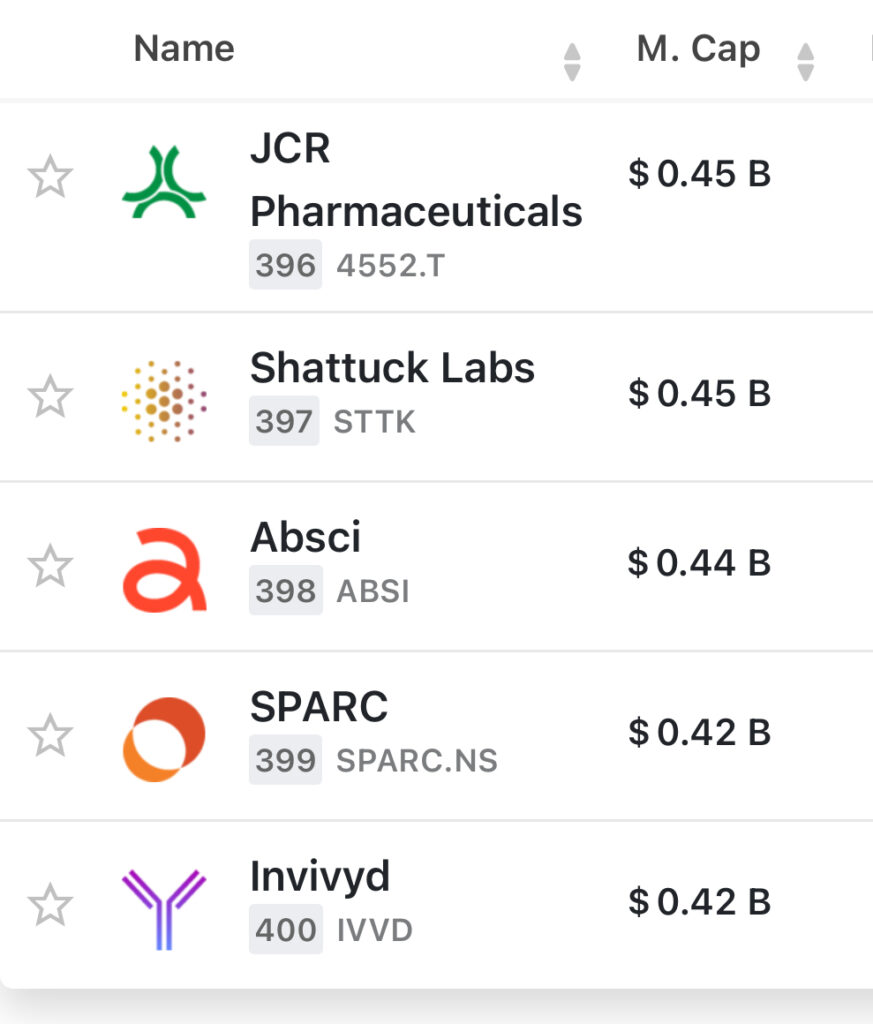The height and width of the screenshot is (1024, 873).
Task: Open the Invivyd company link
Action: (x=320, y=877)
